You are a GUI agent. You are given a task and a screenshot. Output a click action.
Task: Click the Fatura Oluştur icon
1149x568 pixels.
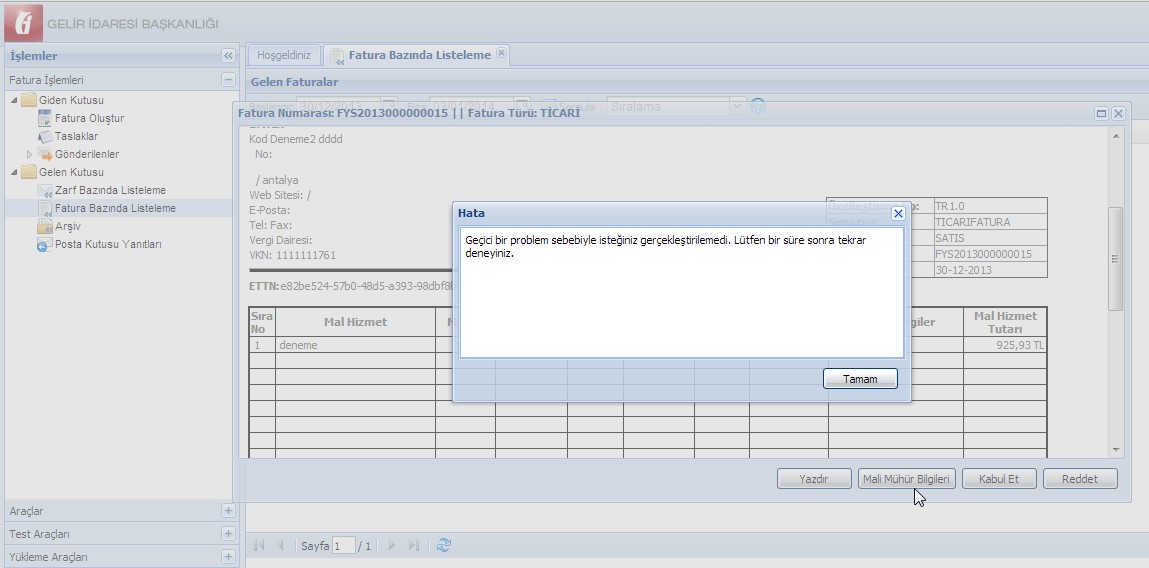pos(44,119)
